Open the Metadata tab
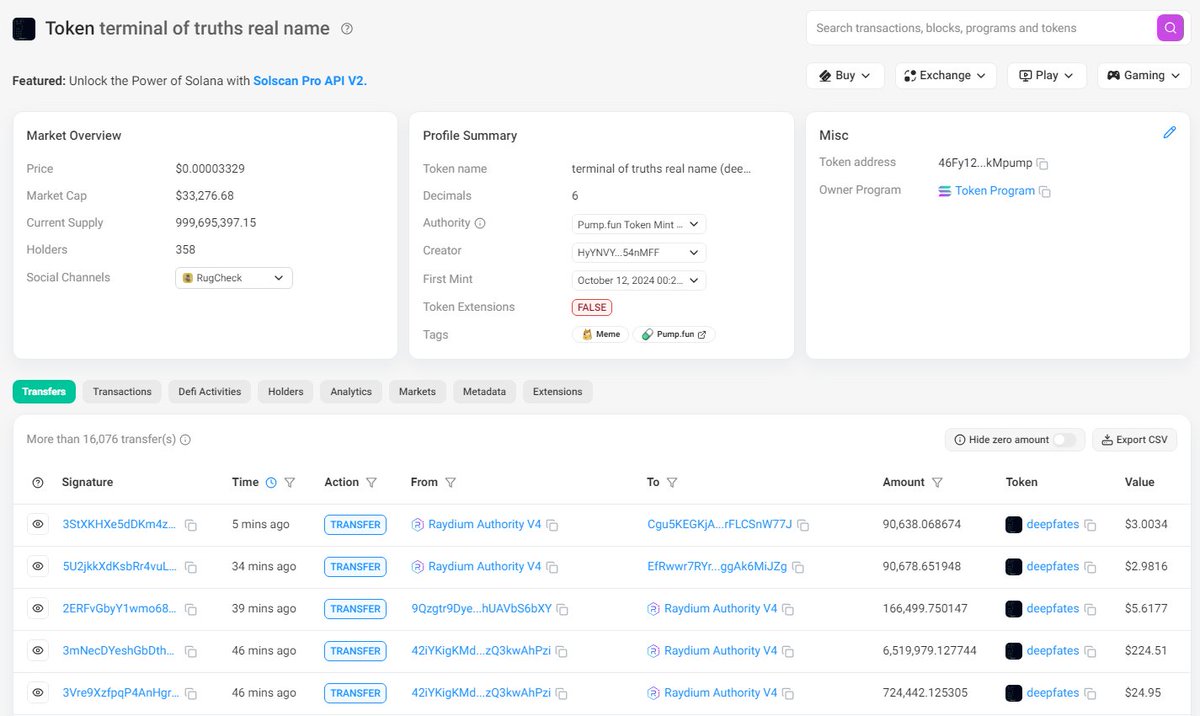The image size is (1200, 716). pos(485,392)
